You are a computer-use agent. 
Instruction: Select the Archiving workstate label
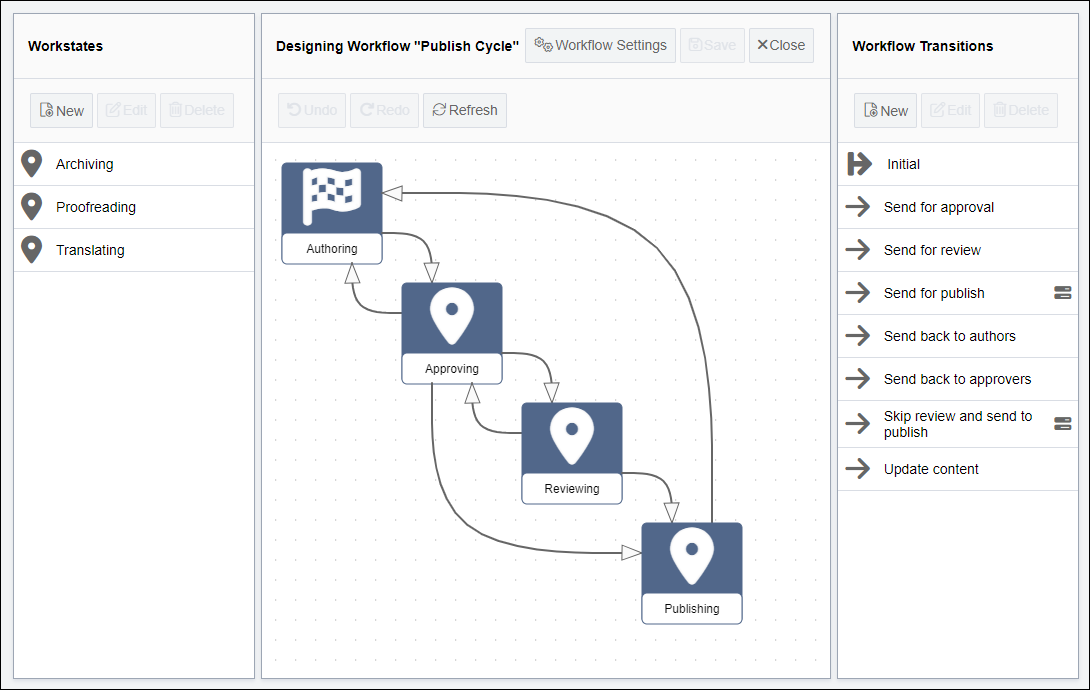tap(85, 164)
